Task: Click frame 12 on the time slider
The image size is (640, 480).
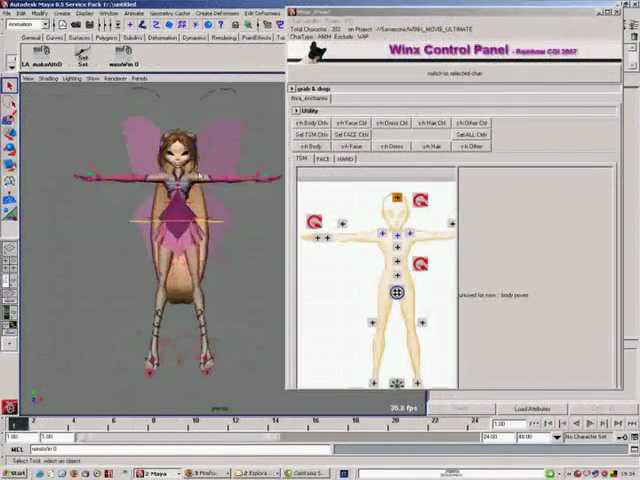Action: pyautogui.click(x=236, y=423)
